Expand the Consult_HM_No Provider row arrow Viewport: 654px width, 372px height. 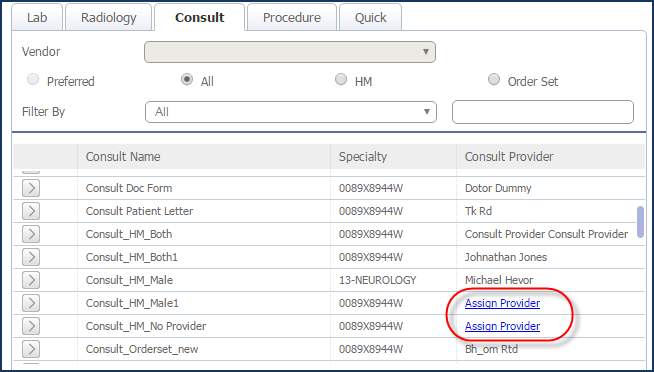point(31,326)
